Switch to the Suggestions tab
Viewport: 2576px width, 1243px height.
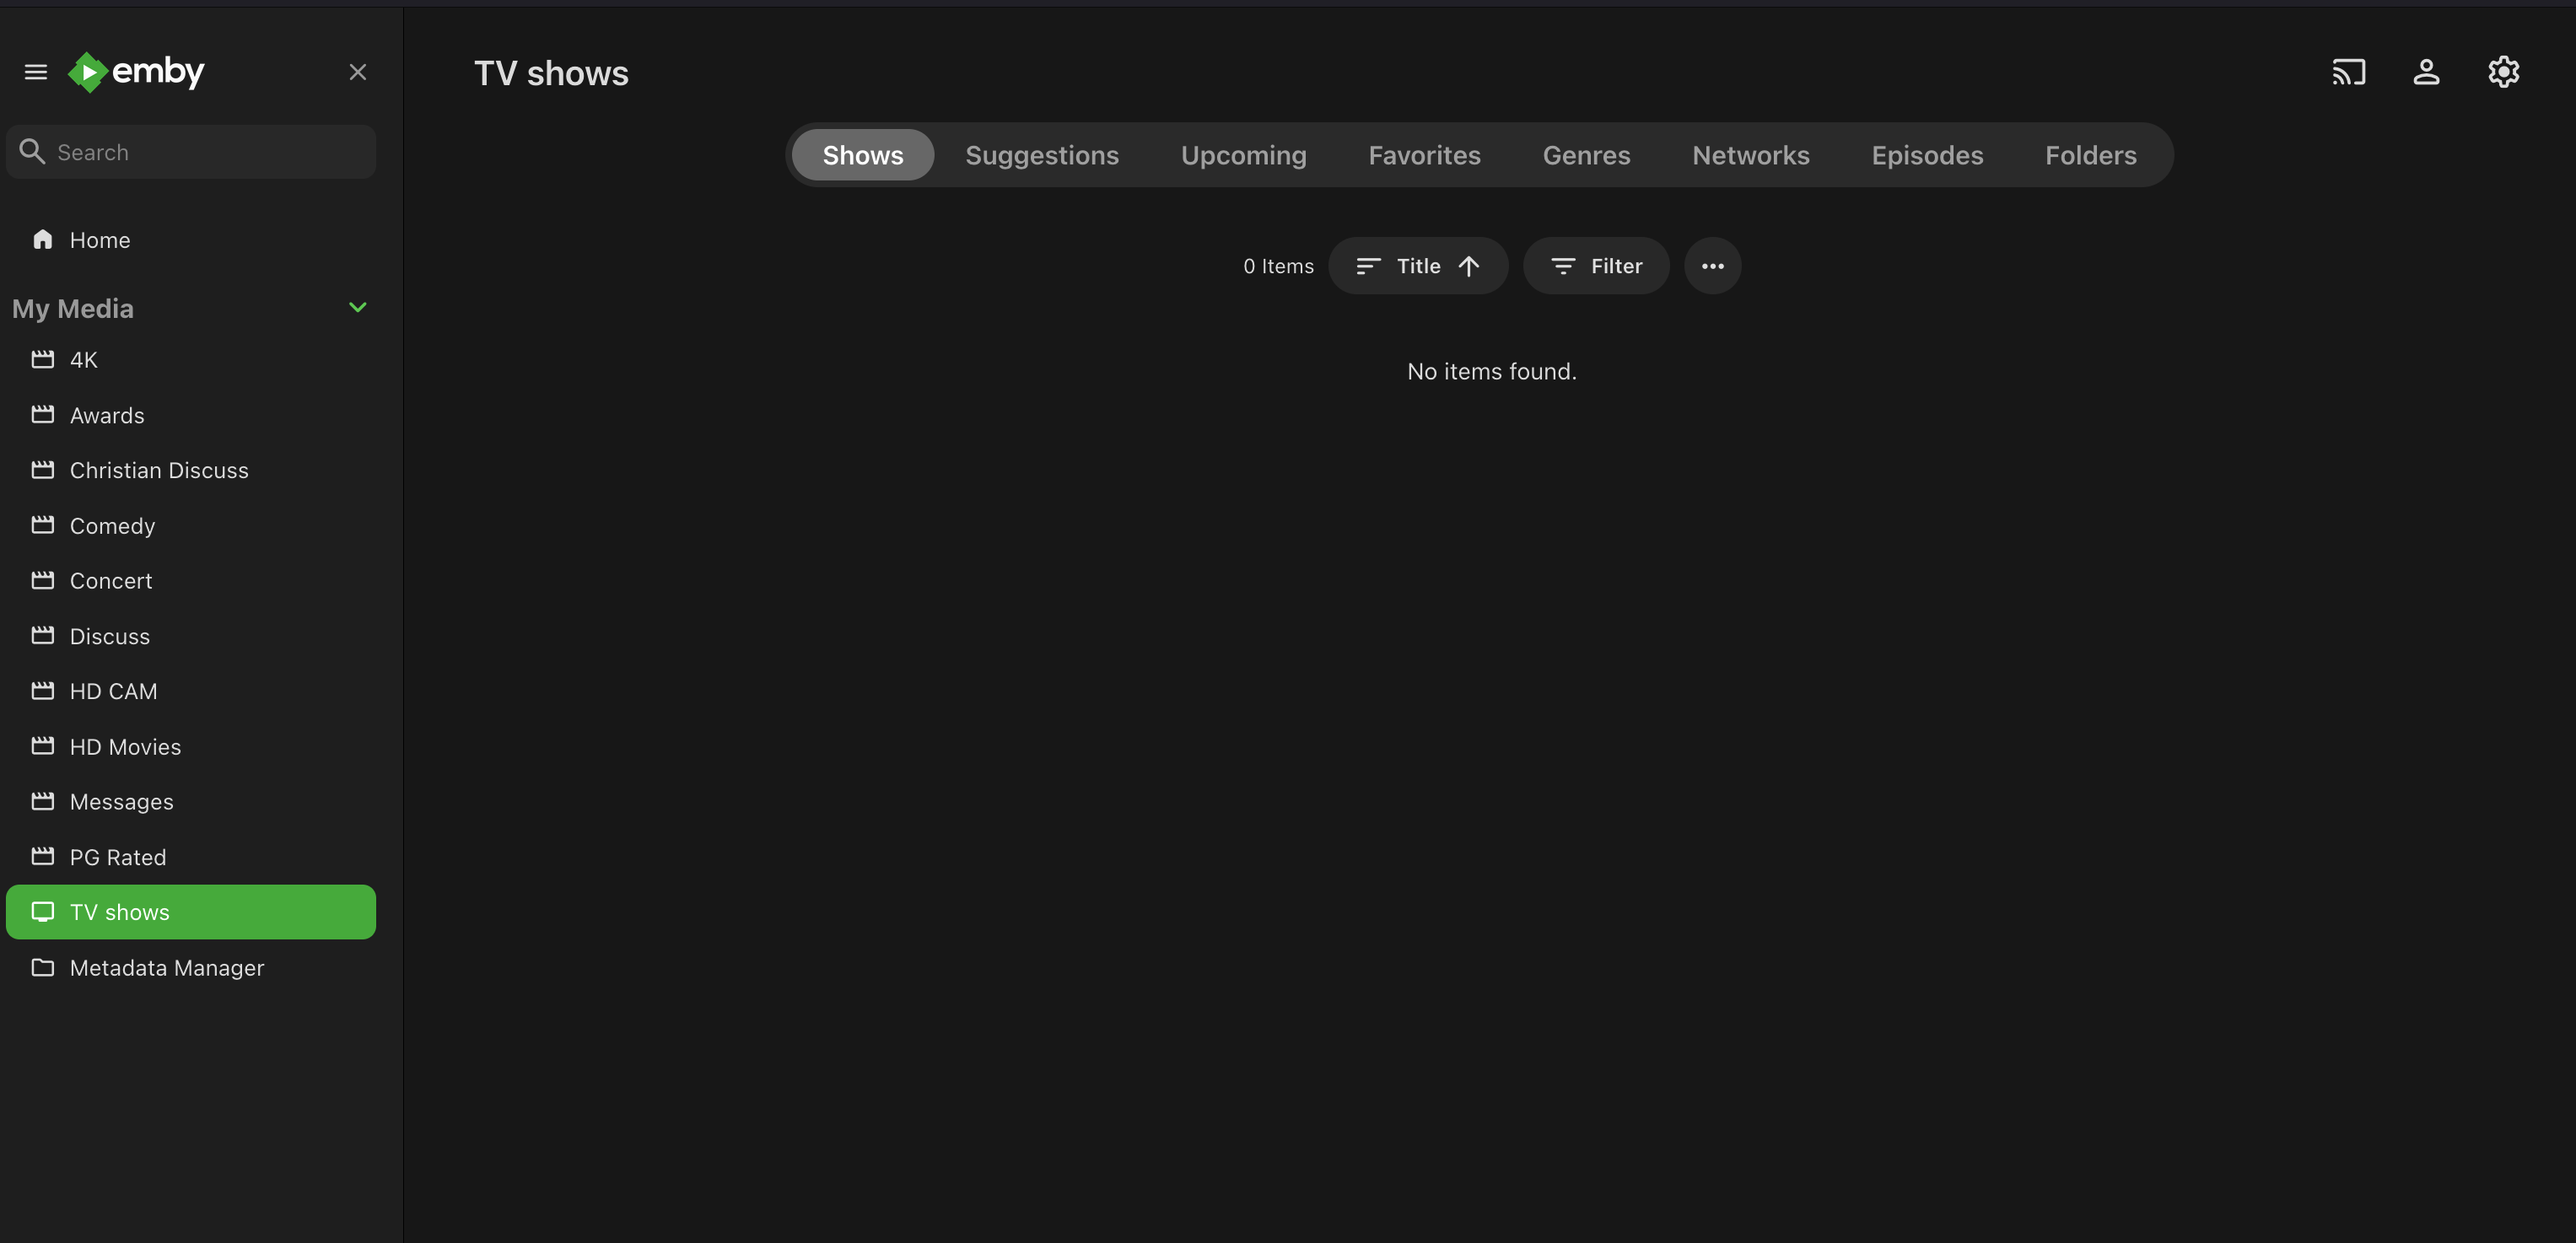click(x=1041, y=155)
